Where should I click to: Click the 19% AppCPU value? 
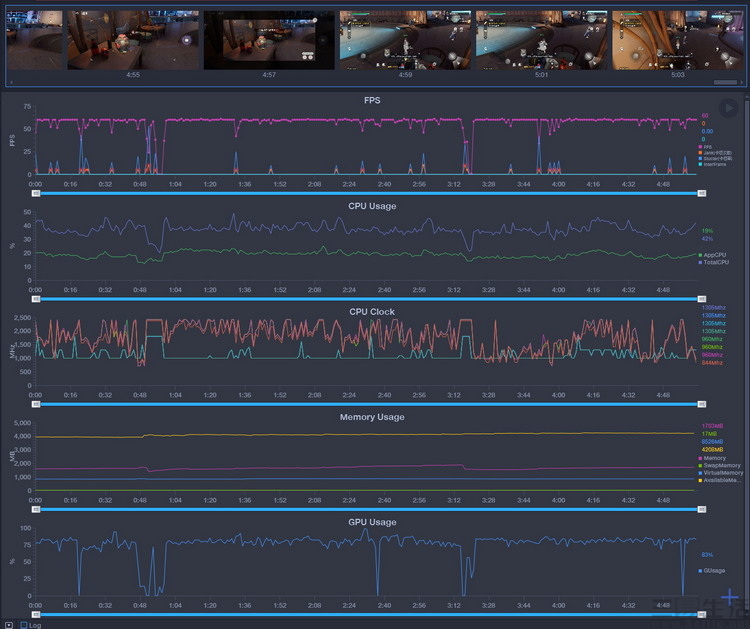point(707,231)
